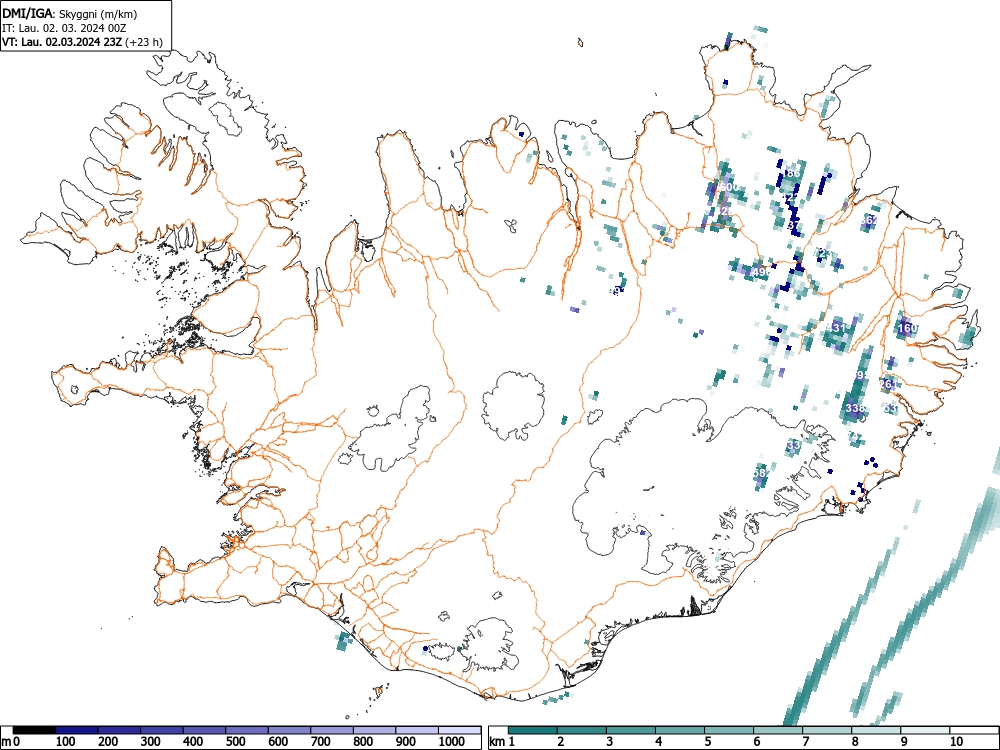1000x750 pixels.
Task: Click the '10' label in the km legend
Action: [955, 742]
